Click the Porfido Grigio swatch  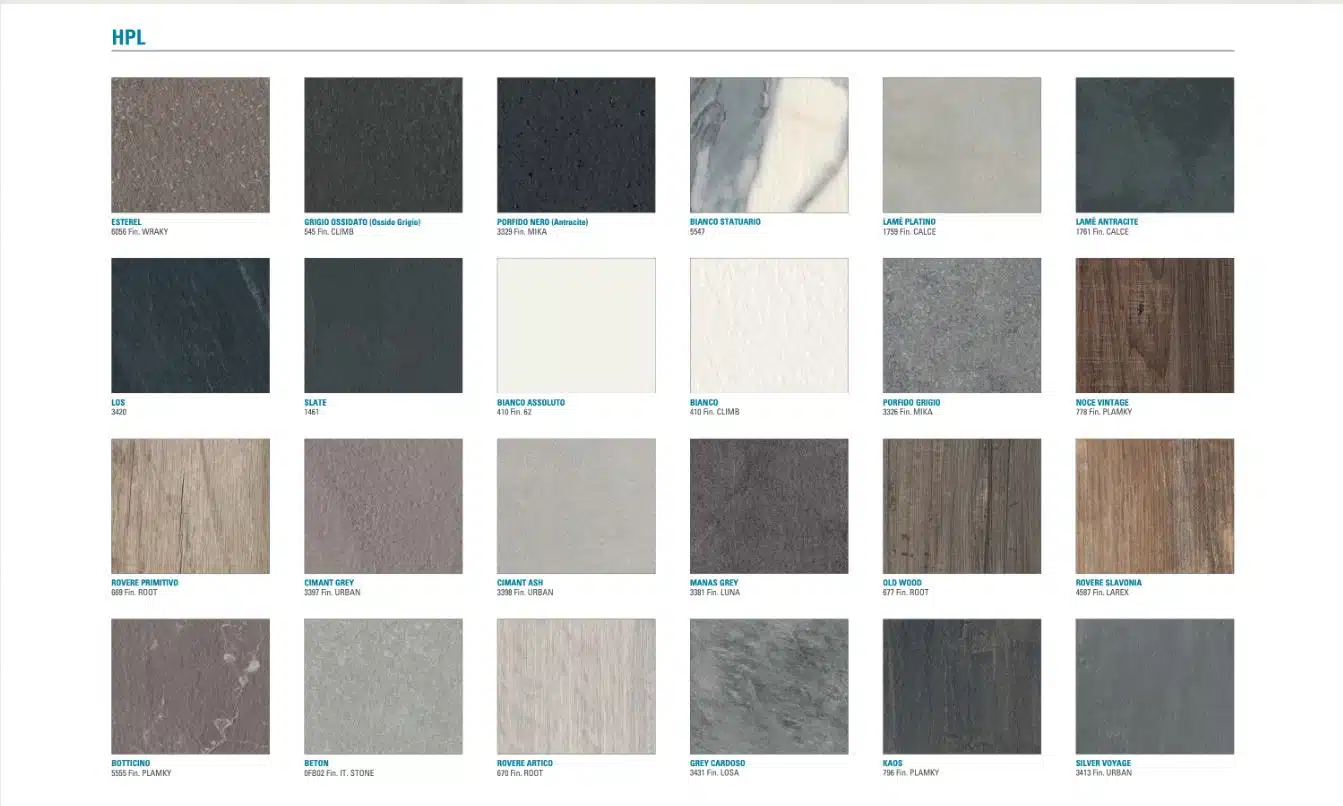pos(962,325)
